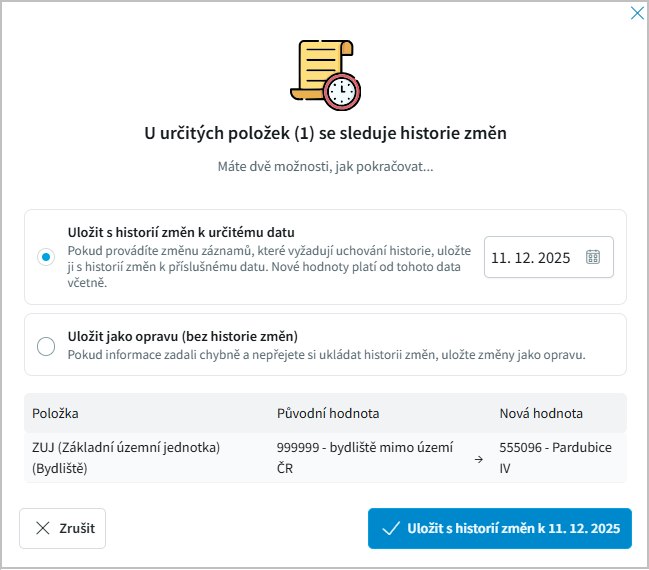Click the arrow between original and new value

click(x=478, y=459)
